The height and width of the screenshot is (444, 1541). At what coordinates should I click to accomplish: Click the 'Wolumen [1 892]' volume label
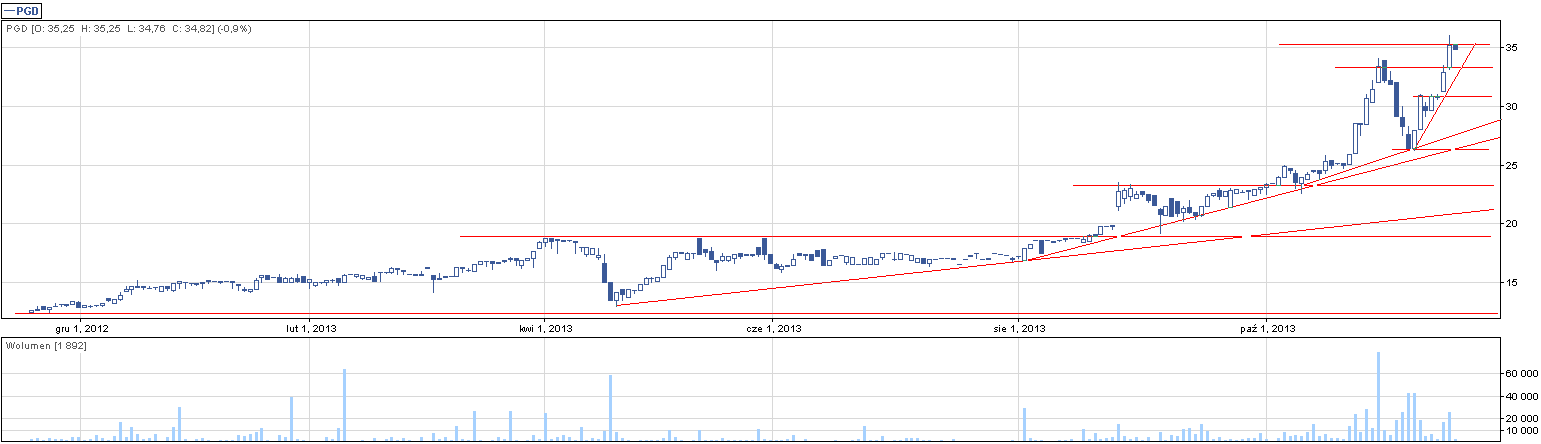point(46,345)
